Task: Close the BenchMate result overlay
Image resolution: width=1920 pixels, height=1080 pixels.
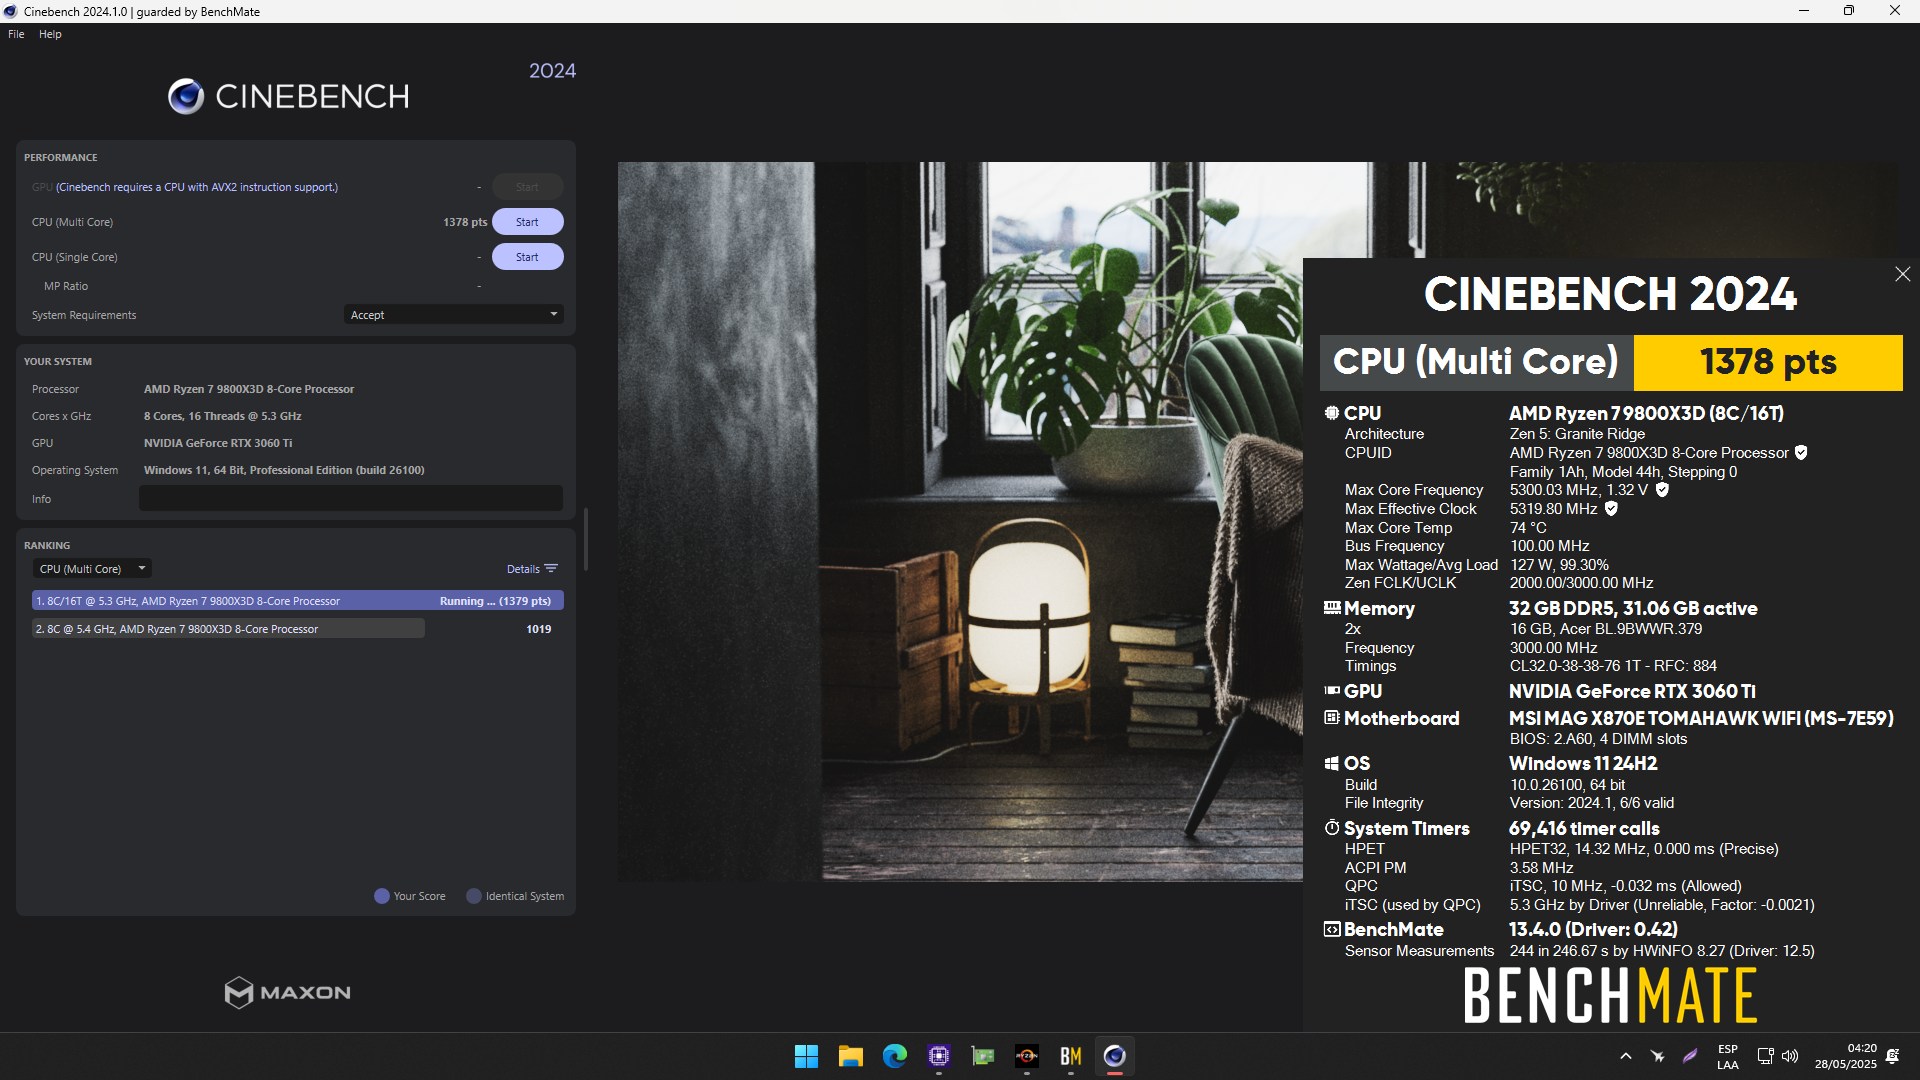Action: click(x=1902, y=274)
